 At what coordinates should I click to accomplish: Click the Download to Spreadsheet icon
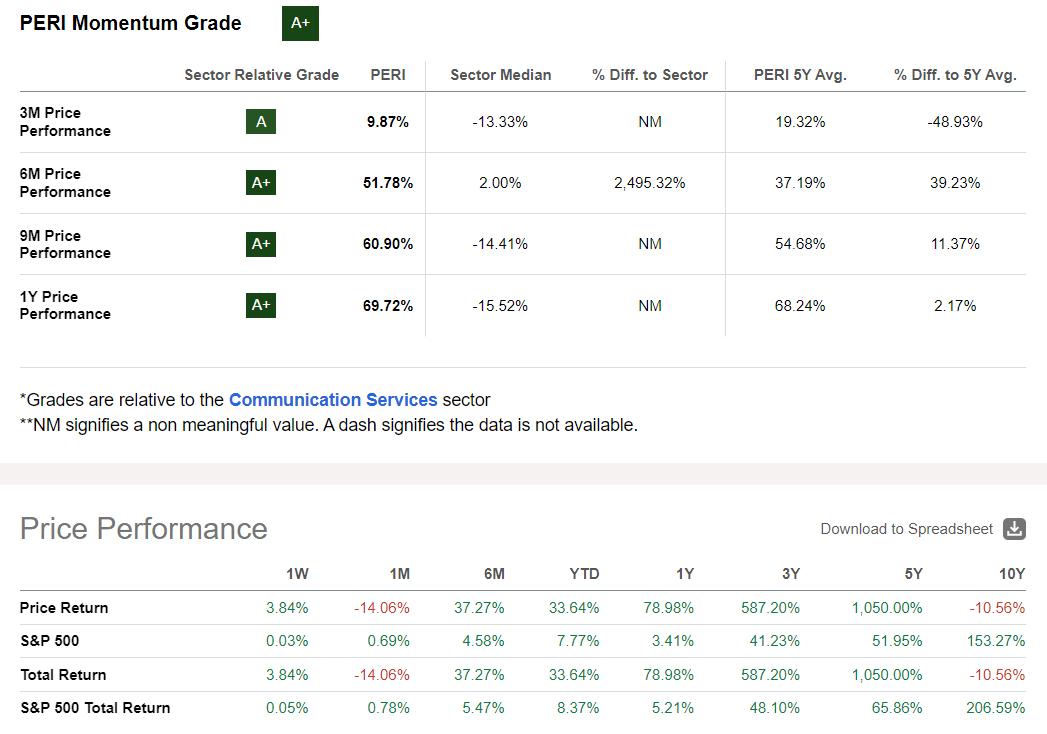(1014, 529)
